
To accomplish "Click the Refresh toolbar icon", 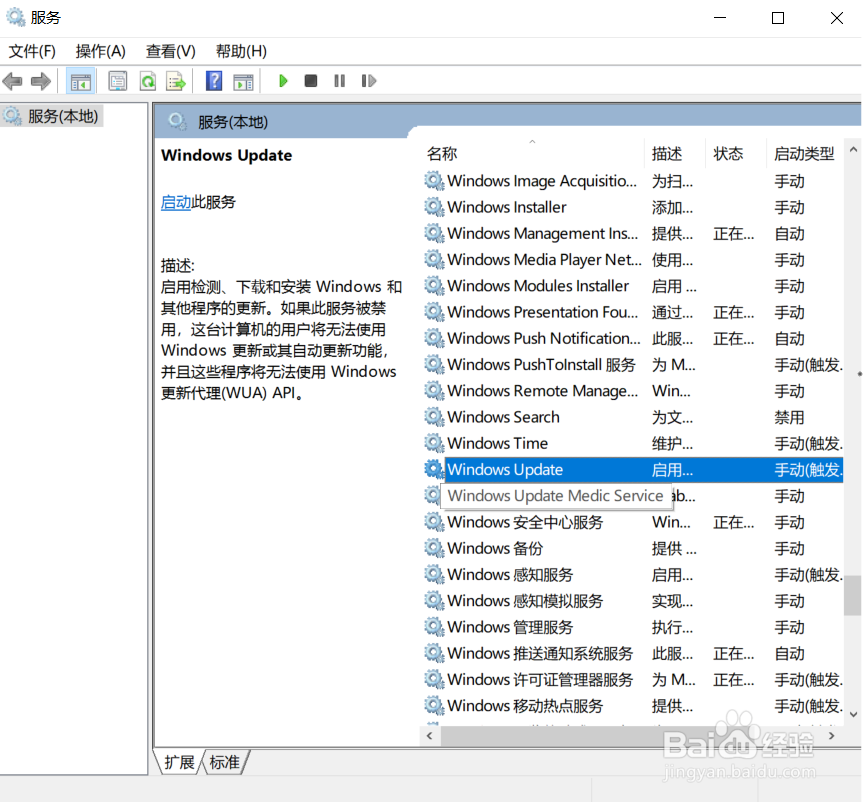I will click(148, 82).
